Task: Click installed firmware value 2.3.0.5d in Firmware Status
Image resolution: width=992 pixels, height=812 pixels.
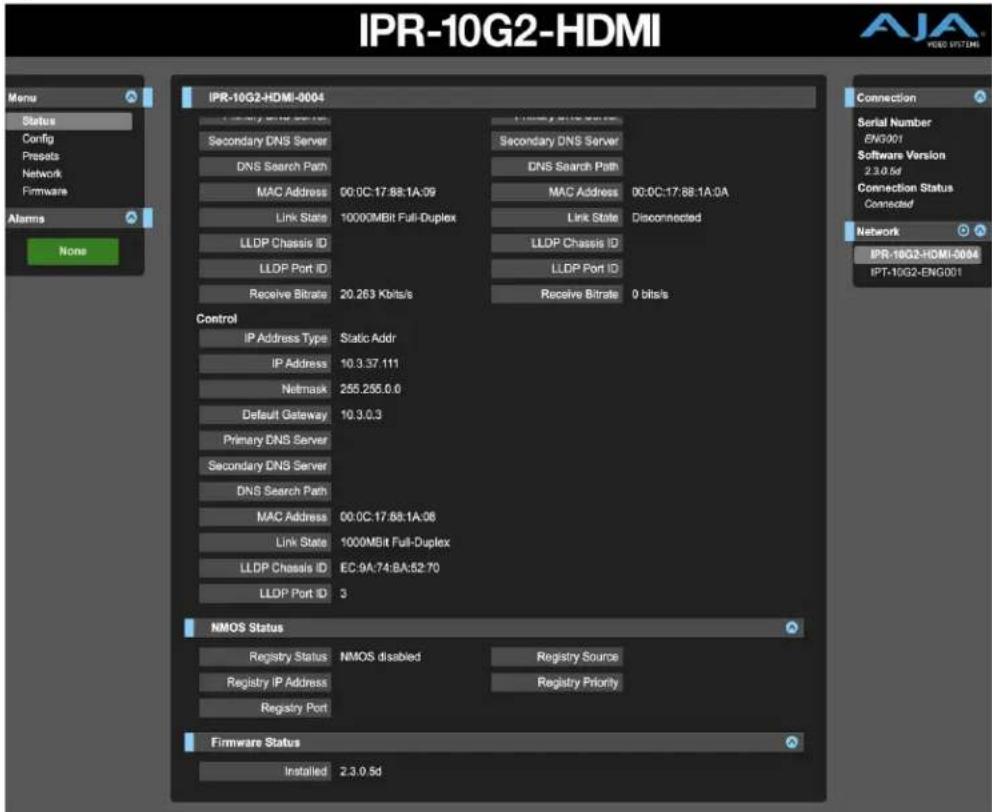Action: pyautogui.click(x=361, y=771)
